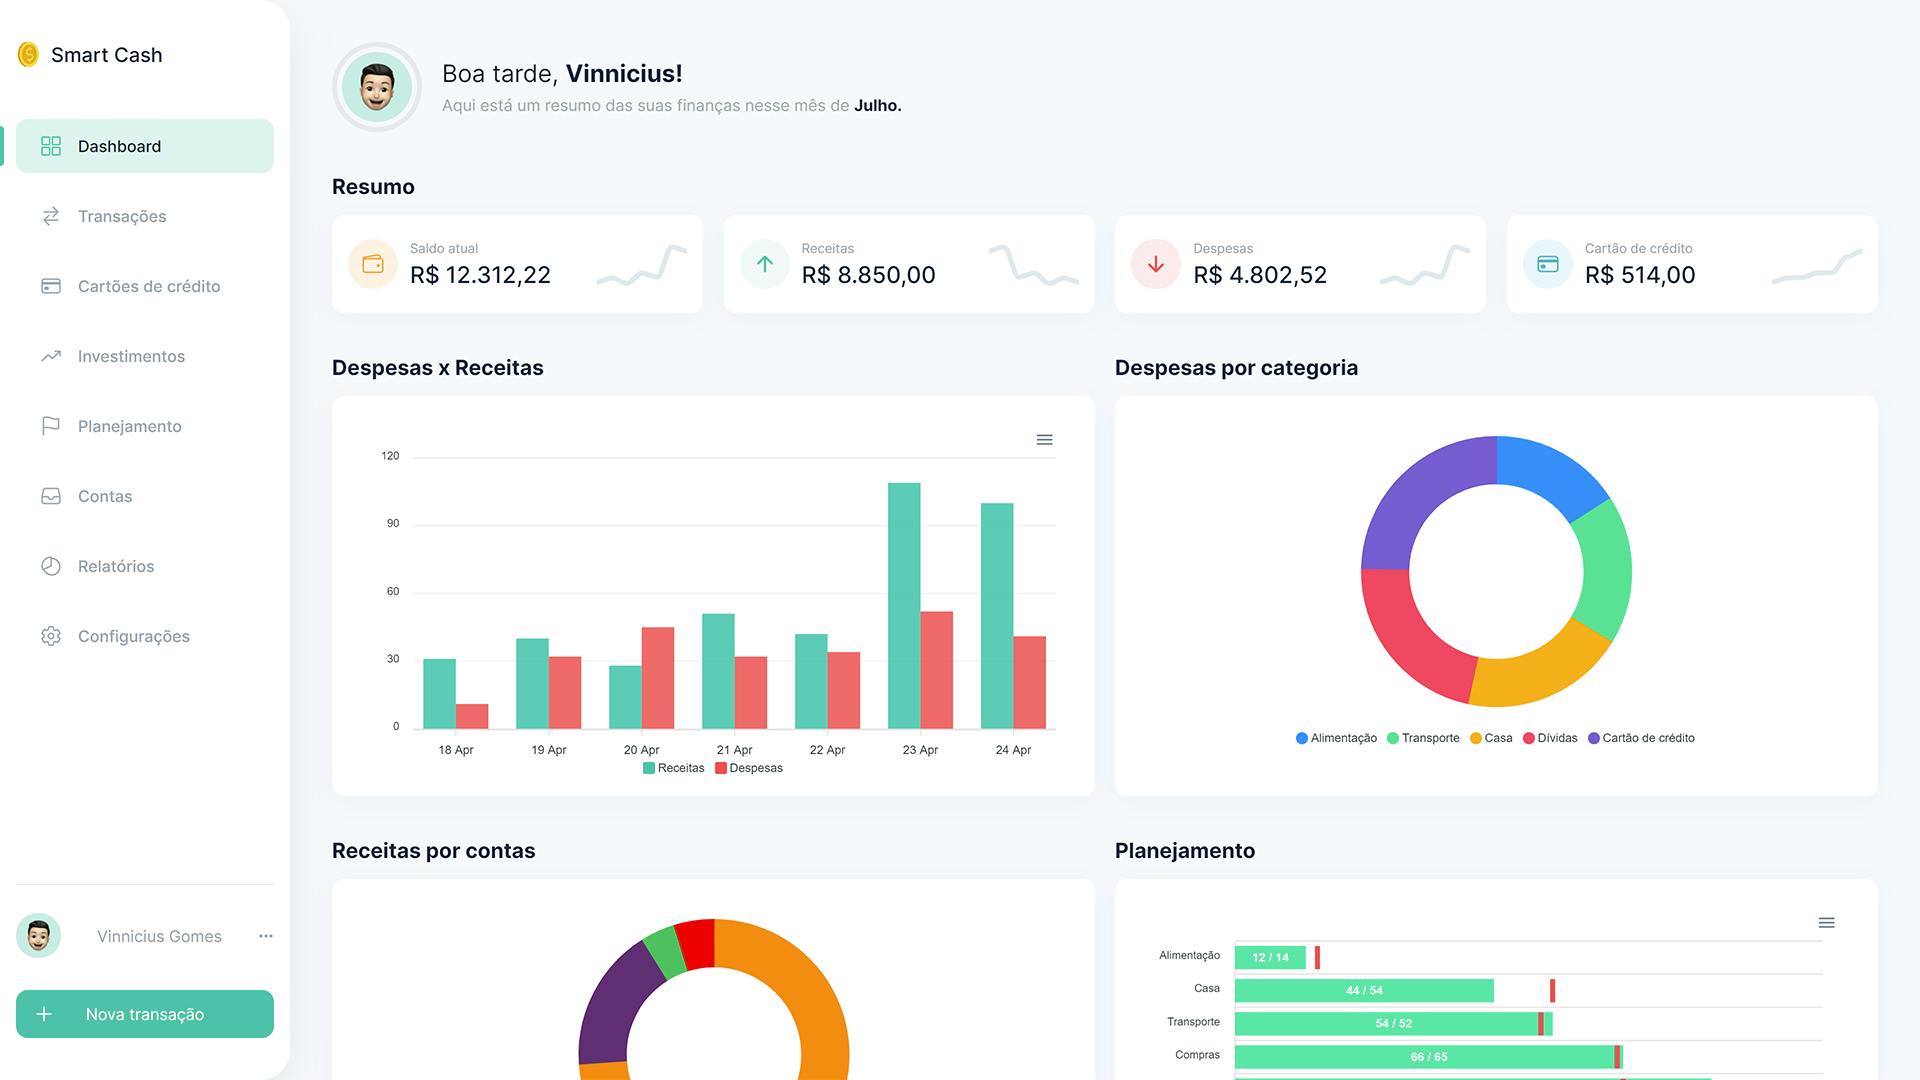Click the Smart Cash brand name
Viewport: 1920px width, 1080px height.
pyautogui.click(x=106, y=55)
